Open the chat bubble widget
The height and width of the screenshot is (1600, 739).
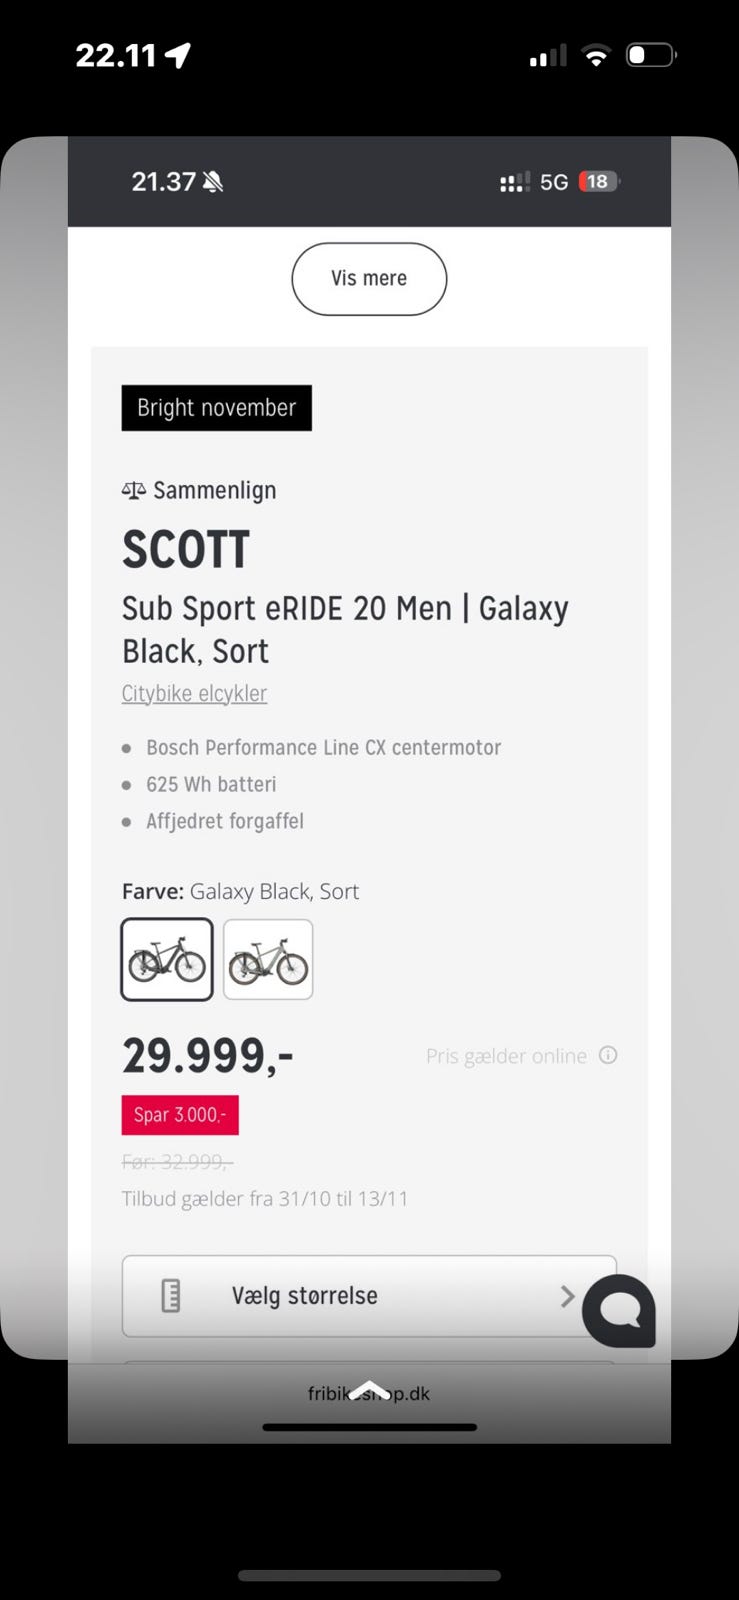coord(619,1310)
